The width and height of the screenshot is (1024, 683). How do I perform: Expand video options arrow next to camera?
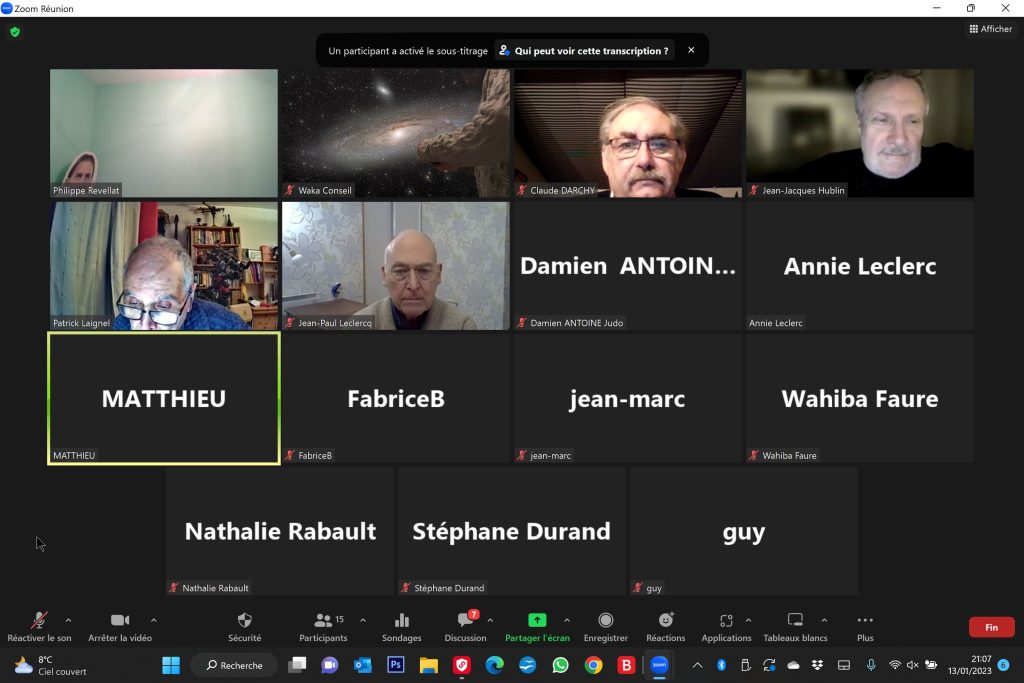[x=153, y=620]
